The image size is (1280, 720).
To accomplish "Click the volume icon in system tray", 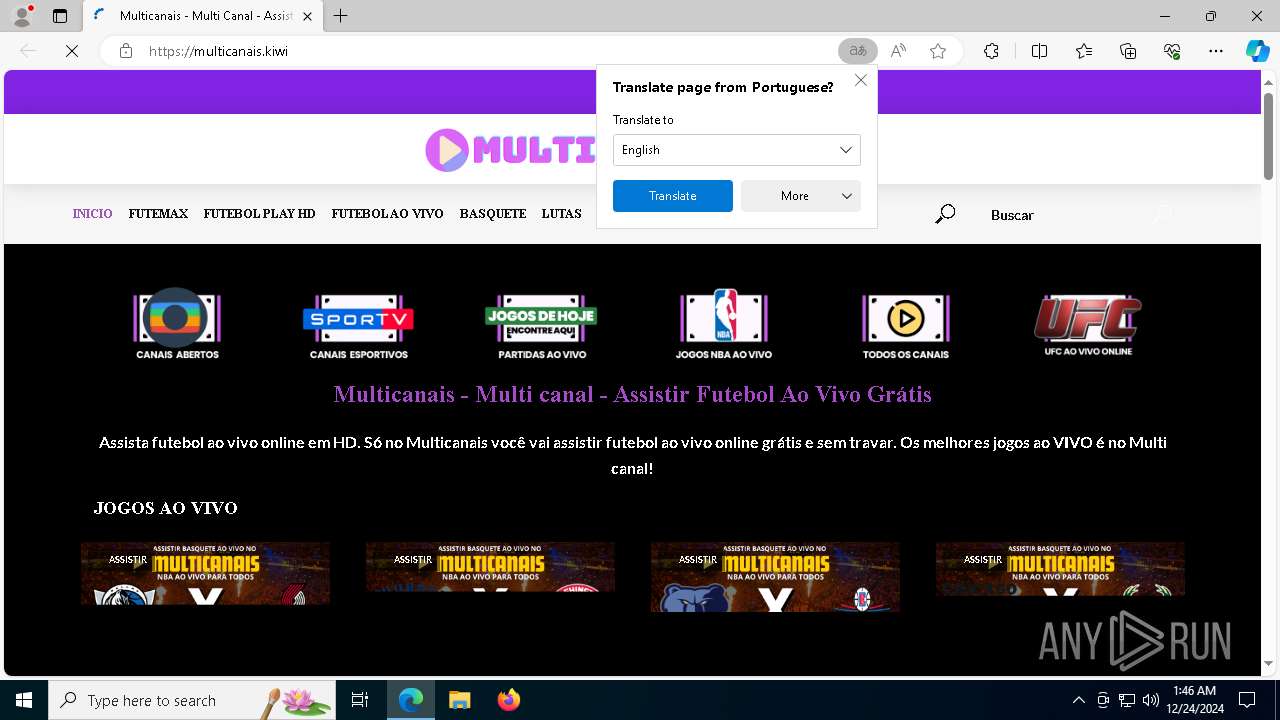I will (x=1150, y=700).
